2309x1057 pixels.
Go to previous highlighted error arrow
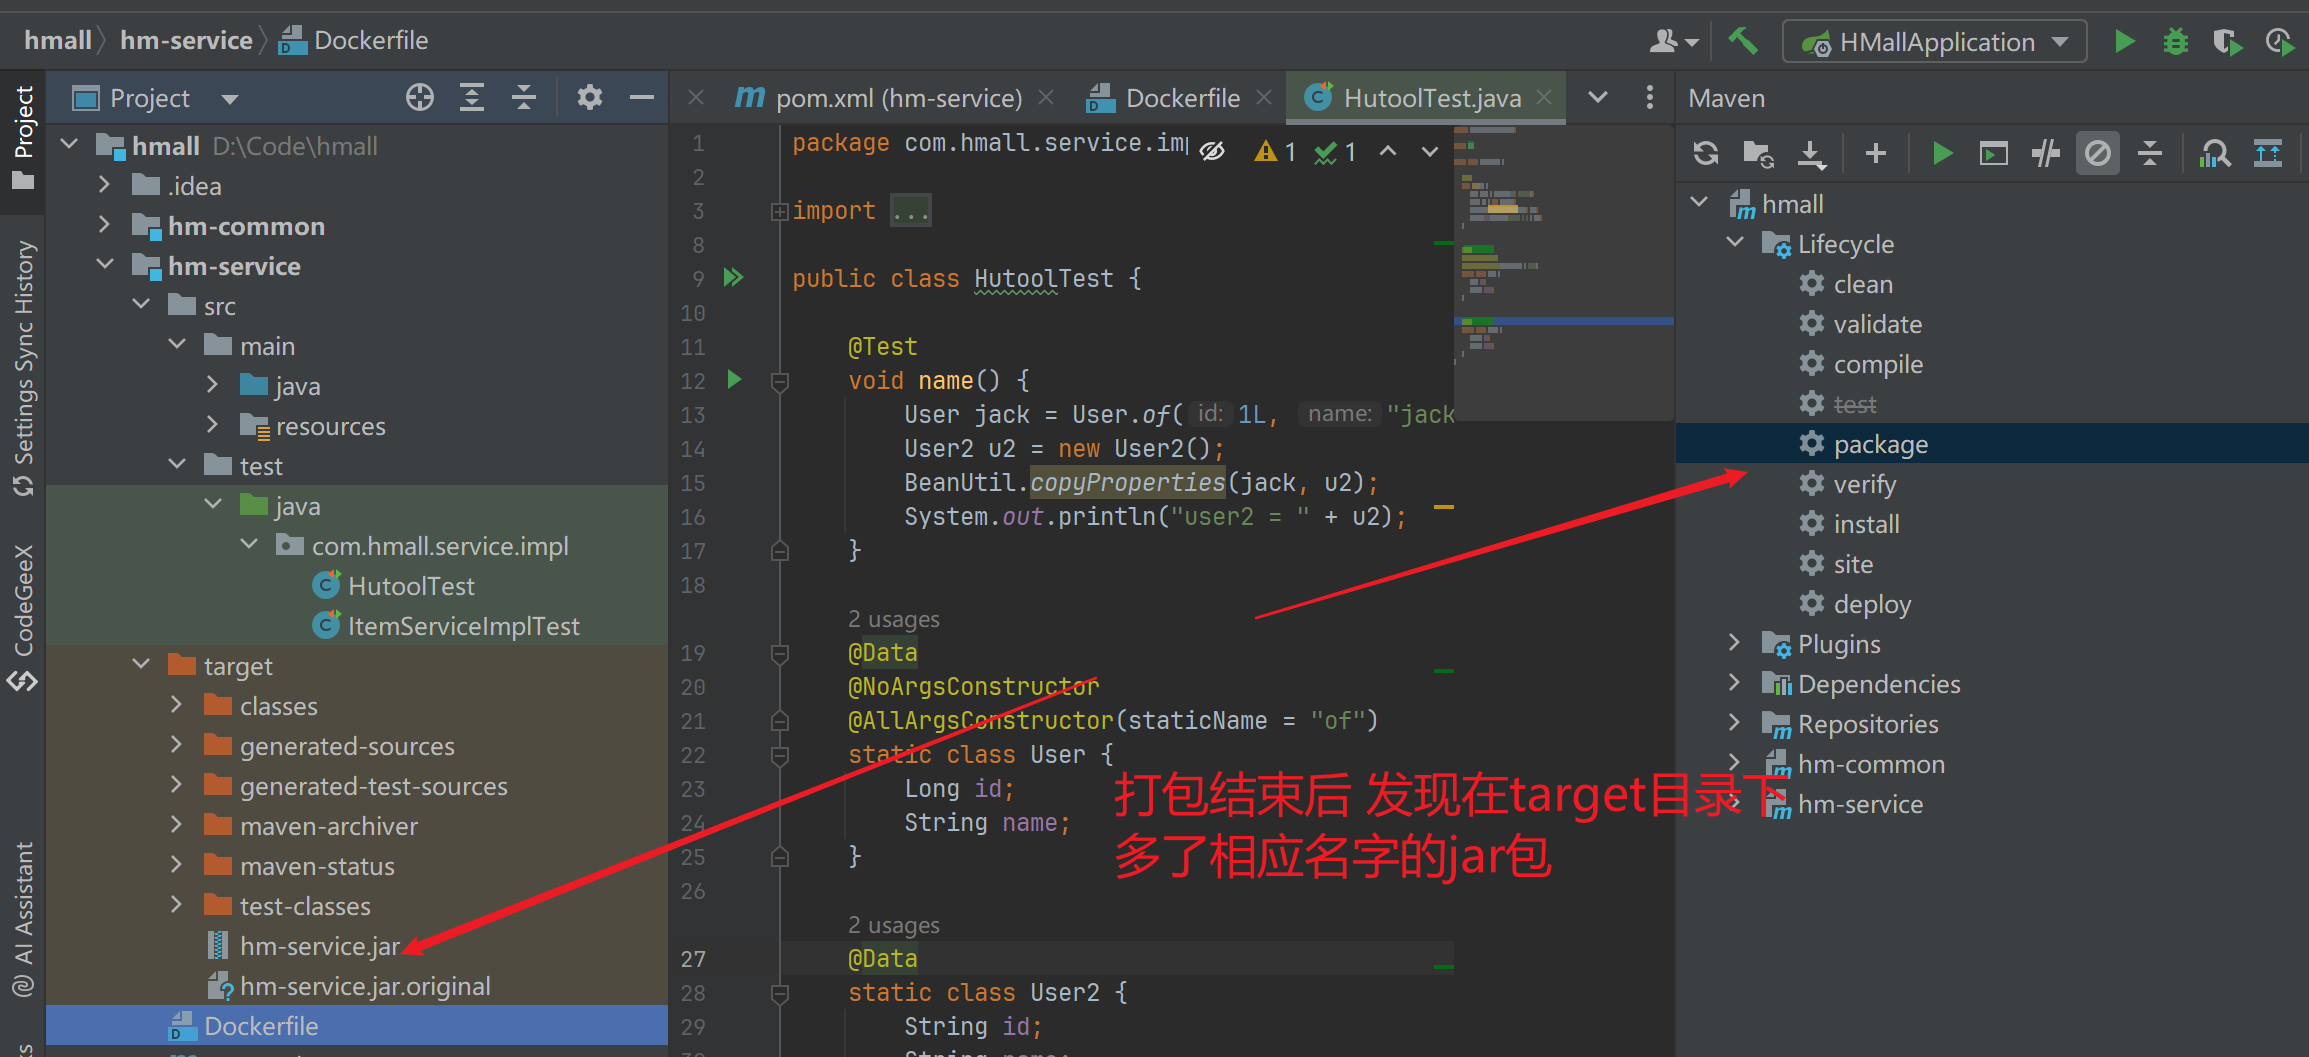pos(1388,151)
